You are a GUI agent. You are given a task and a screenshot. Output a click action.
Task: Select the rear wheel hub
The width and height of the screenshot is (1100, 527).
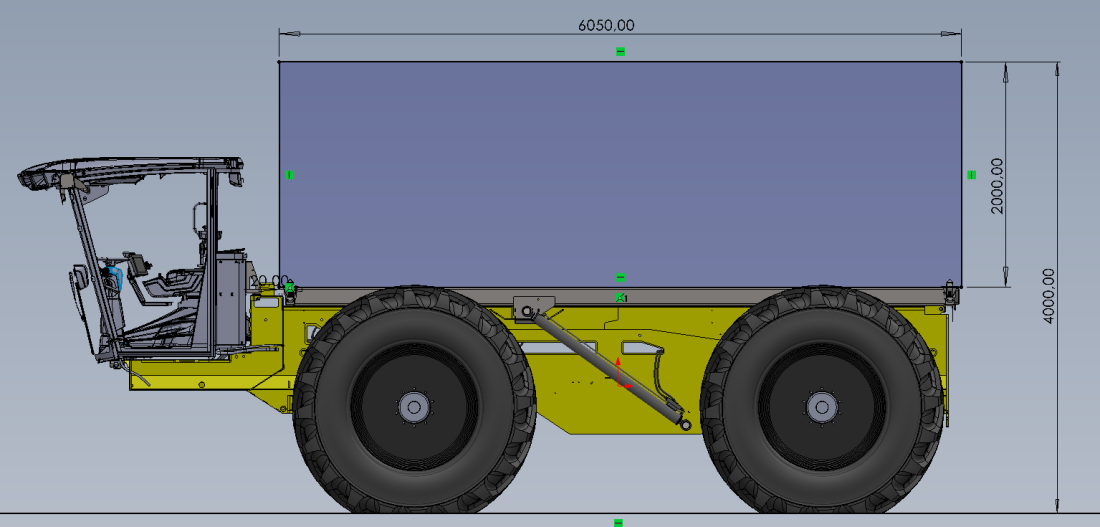(821, 406)
